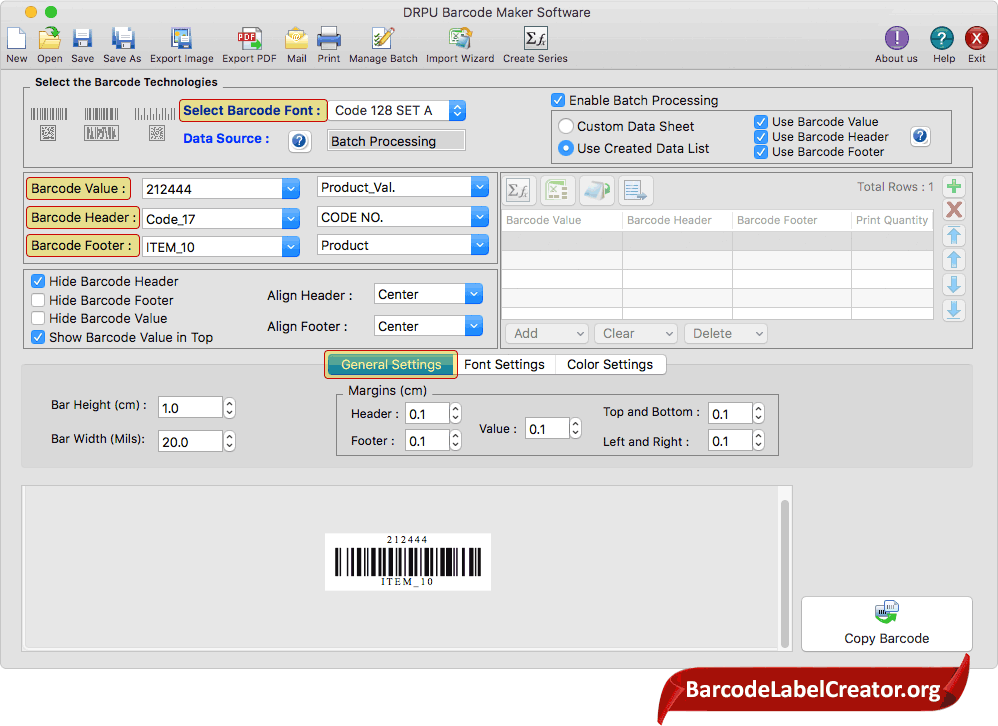Click the export list icon above data table
Screen dimensions: 998x726
coord(635,190)
